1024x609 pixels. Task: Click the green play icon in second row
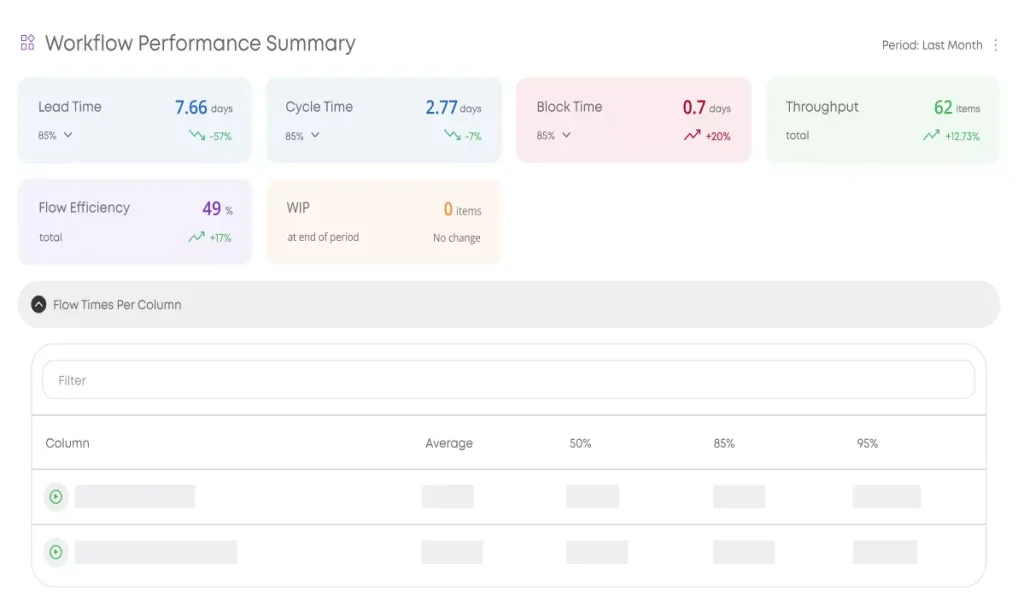click(x=56, y=552)
